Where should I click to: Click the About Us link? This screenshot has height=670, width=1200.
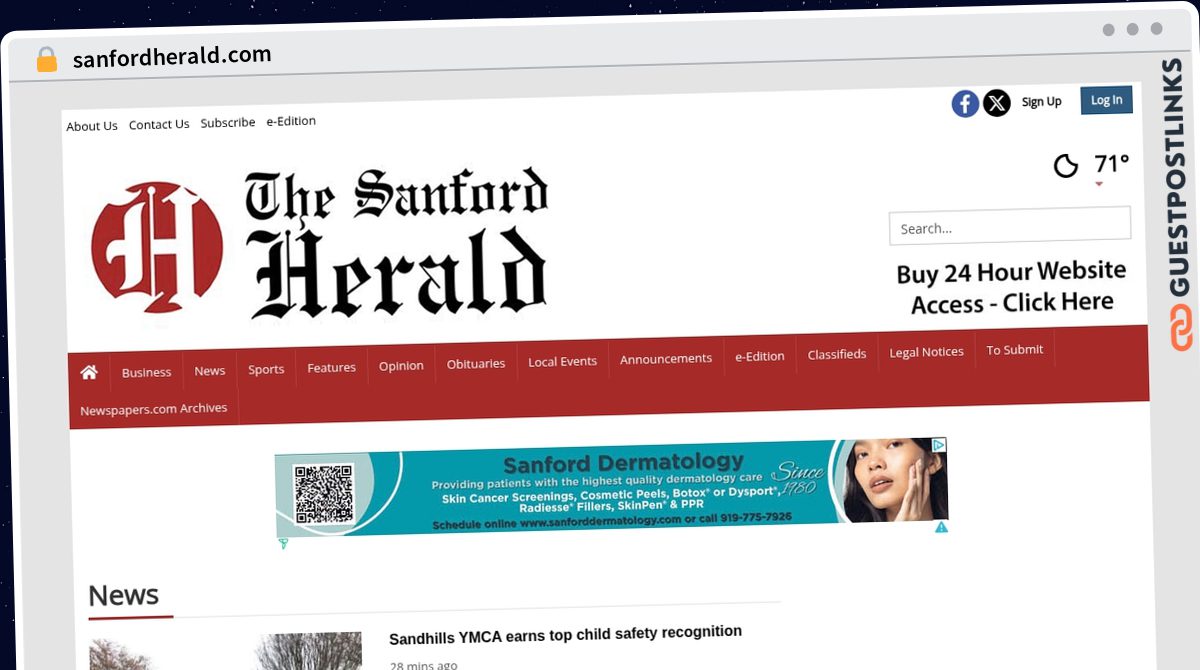pyautogui.click(x=92, y=126)
